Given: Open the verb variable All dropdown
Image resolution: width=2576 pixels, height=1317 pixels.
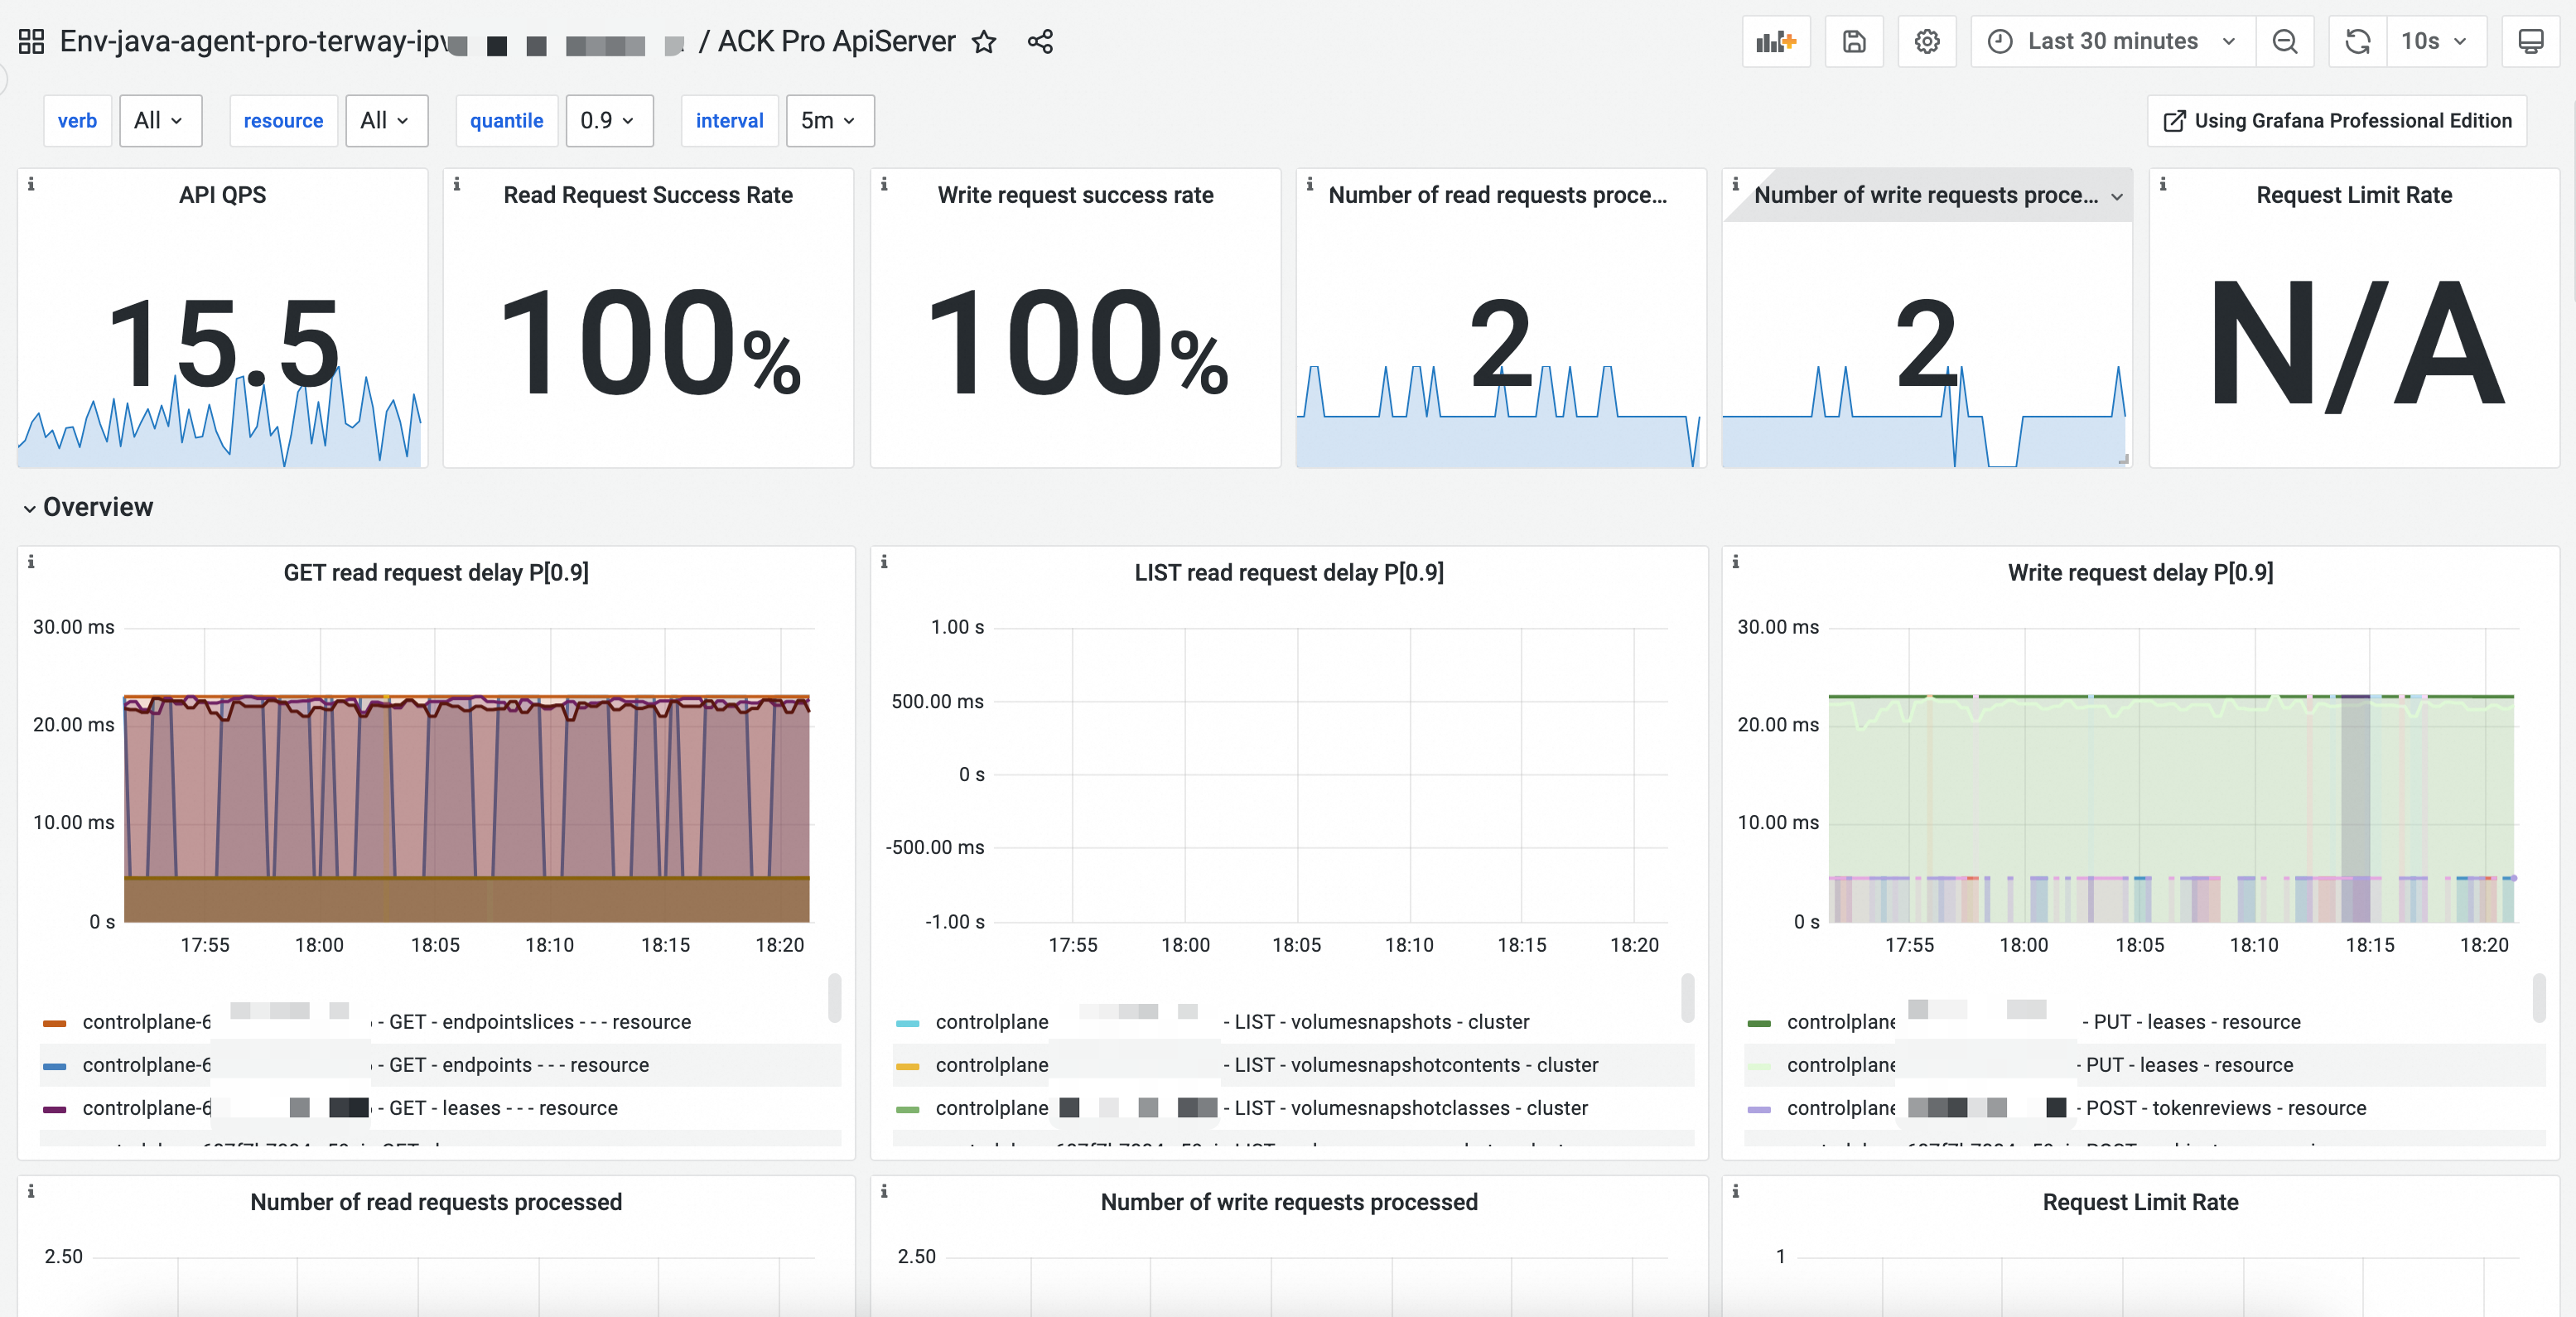Looking at the screenshot, I should pos(160,120).
